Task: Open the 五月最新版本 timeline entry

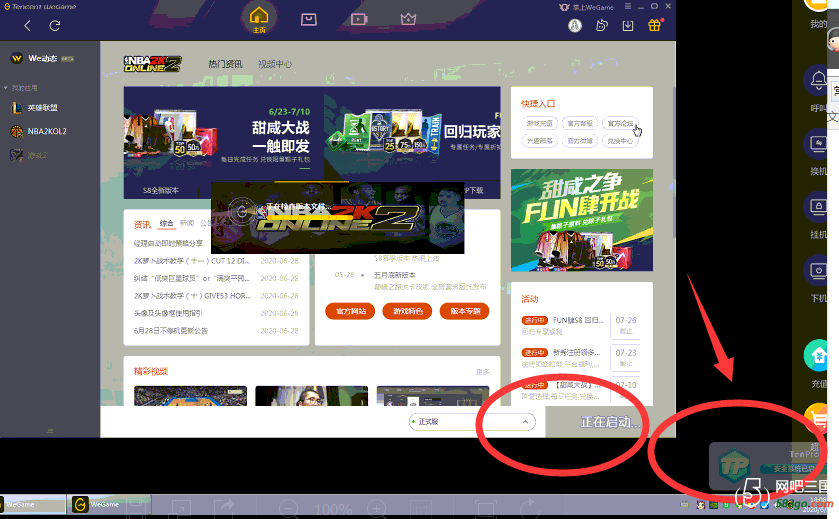Action: (x=394, y=275)
